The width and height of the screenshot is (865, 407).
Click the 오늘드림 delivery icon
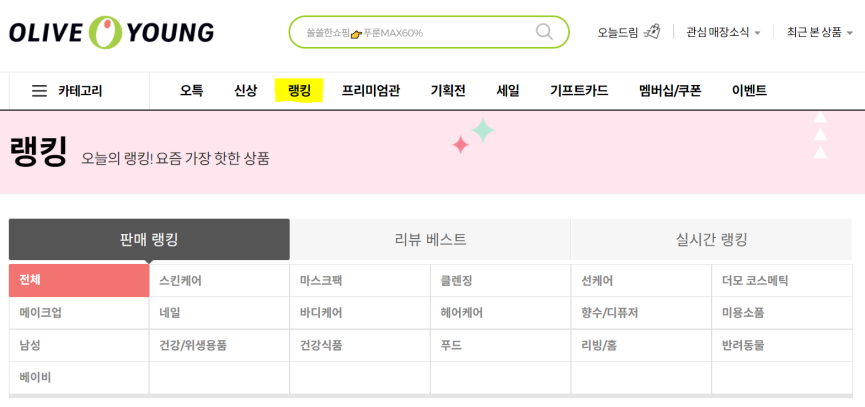point(653,32)
